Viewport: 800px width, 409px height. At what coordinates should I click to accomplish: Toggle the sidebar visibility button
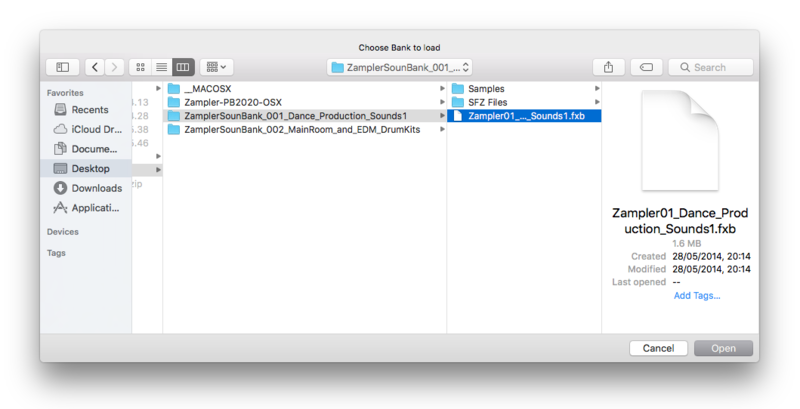point(62,67)
